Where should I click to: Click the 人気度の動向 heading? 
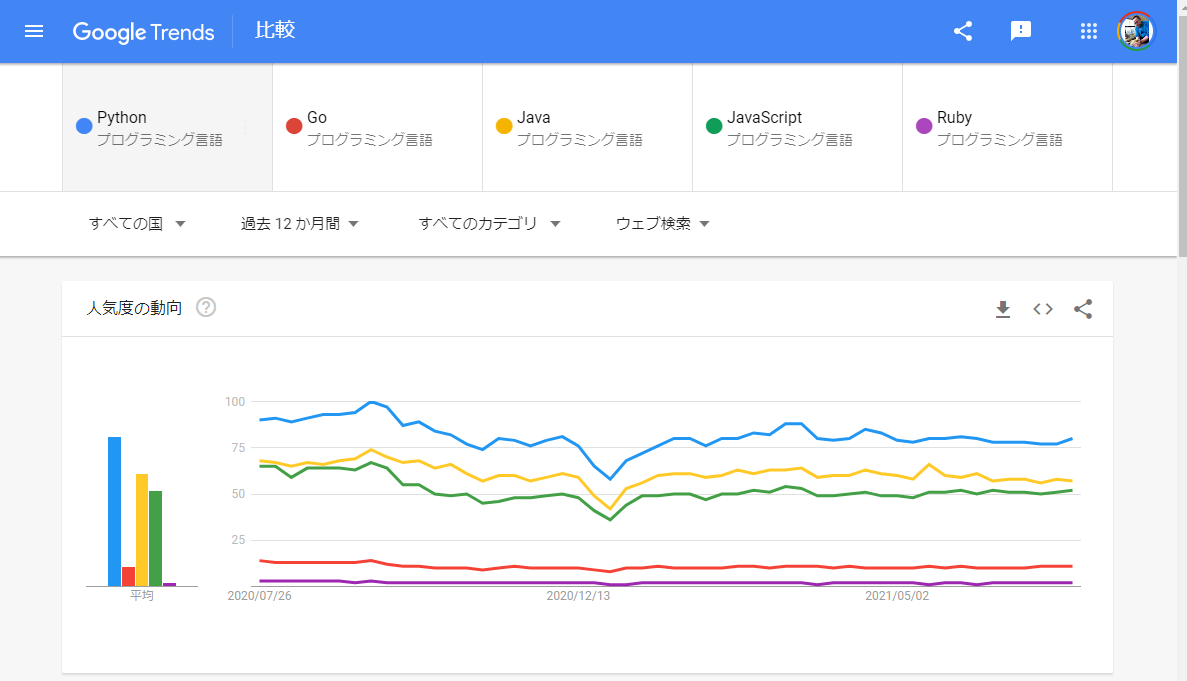pos(134,308)
